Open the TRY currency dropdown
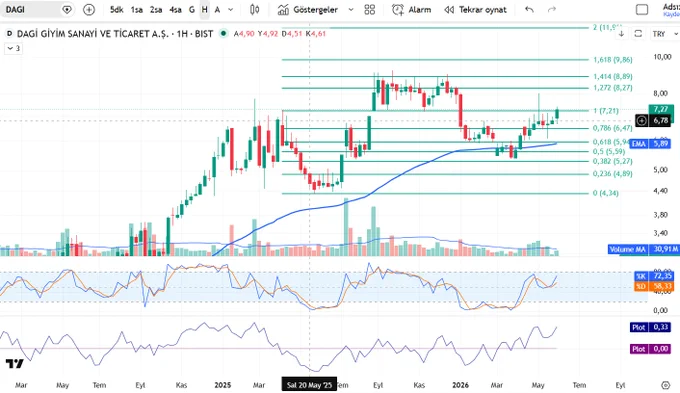This screenshot has width=680, height=393. 665,34
